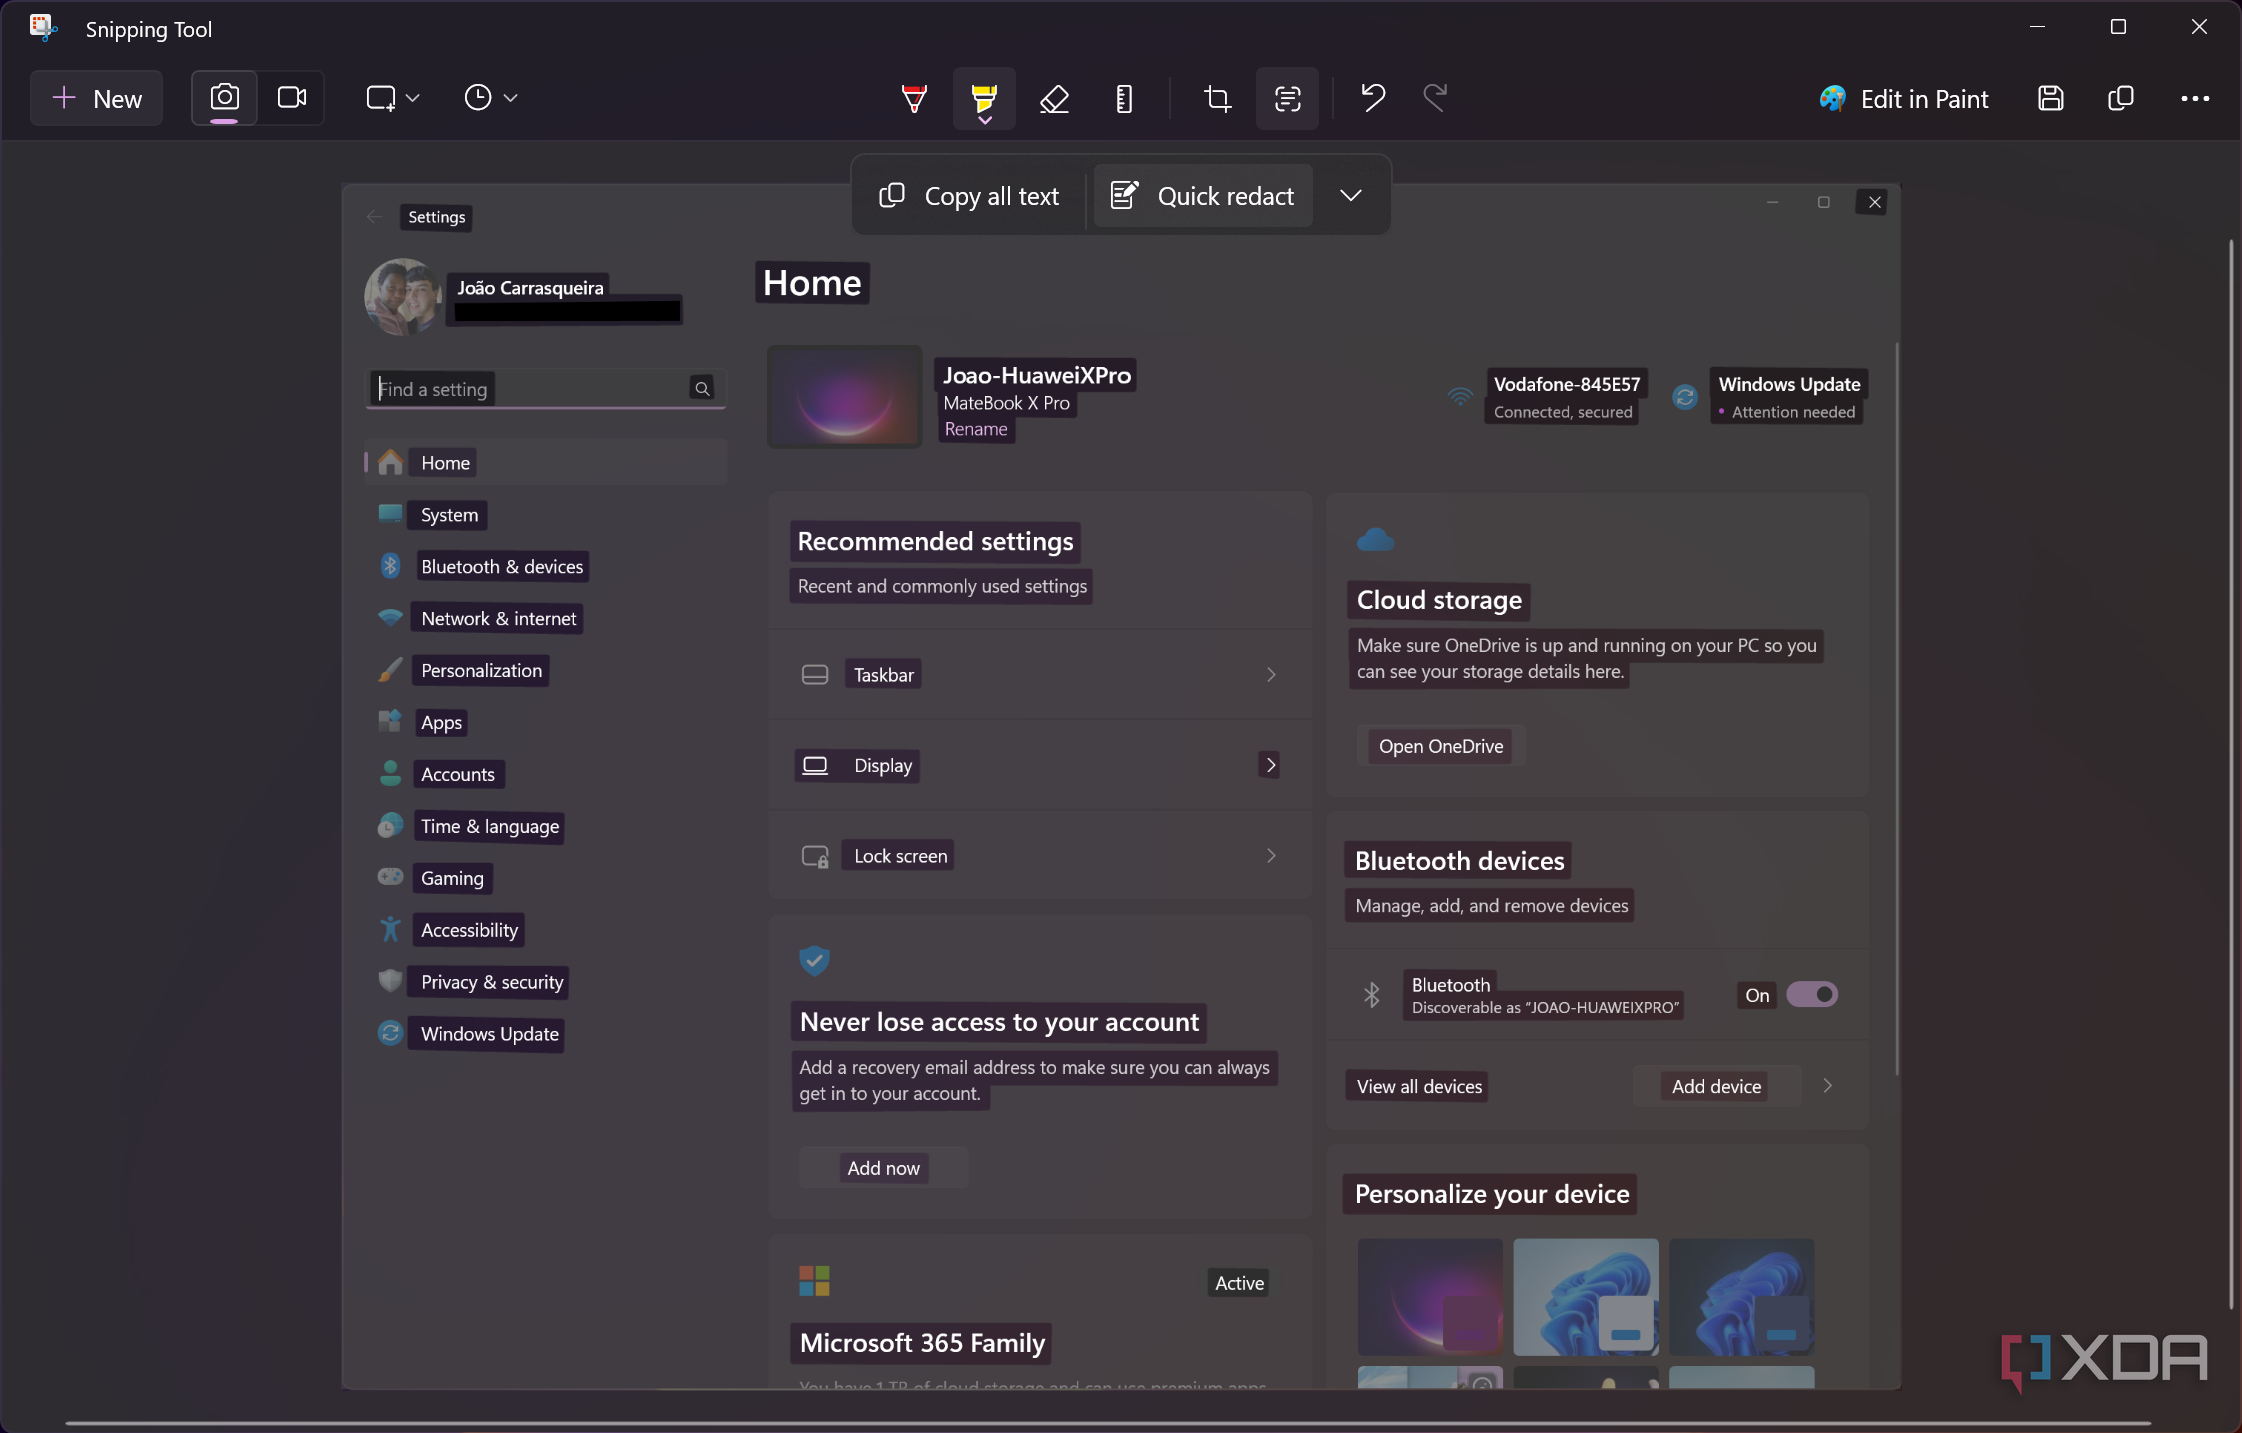This screenshot has height=1433, width=2242.
Task: Click the Microsoft 365 colored logo icon
Action: 815,1281
